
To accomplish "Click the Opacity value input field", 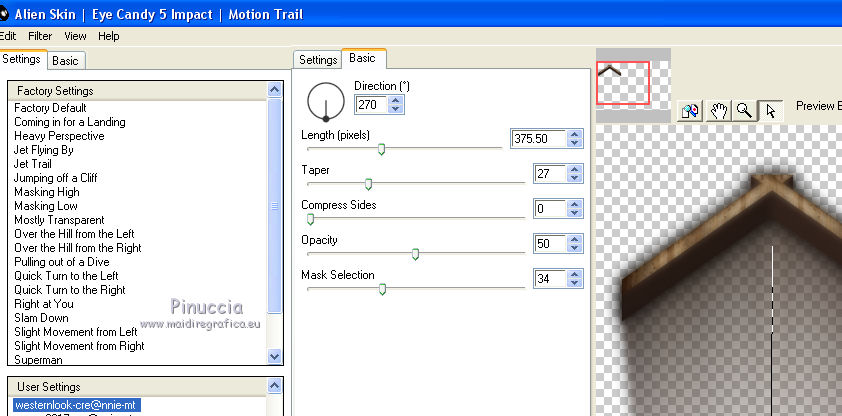I will pyautogui.click(x=550, y=244).
